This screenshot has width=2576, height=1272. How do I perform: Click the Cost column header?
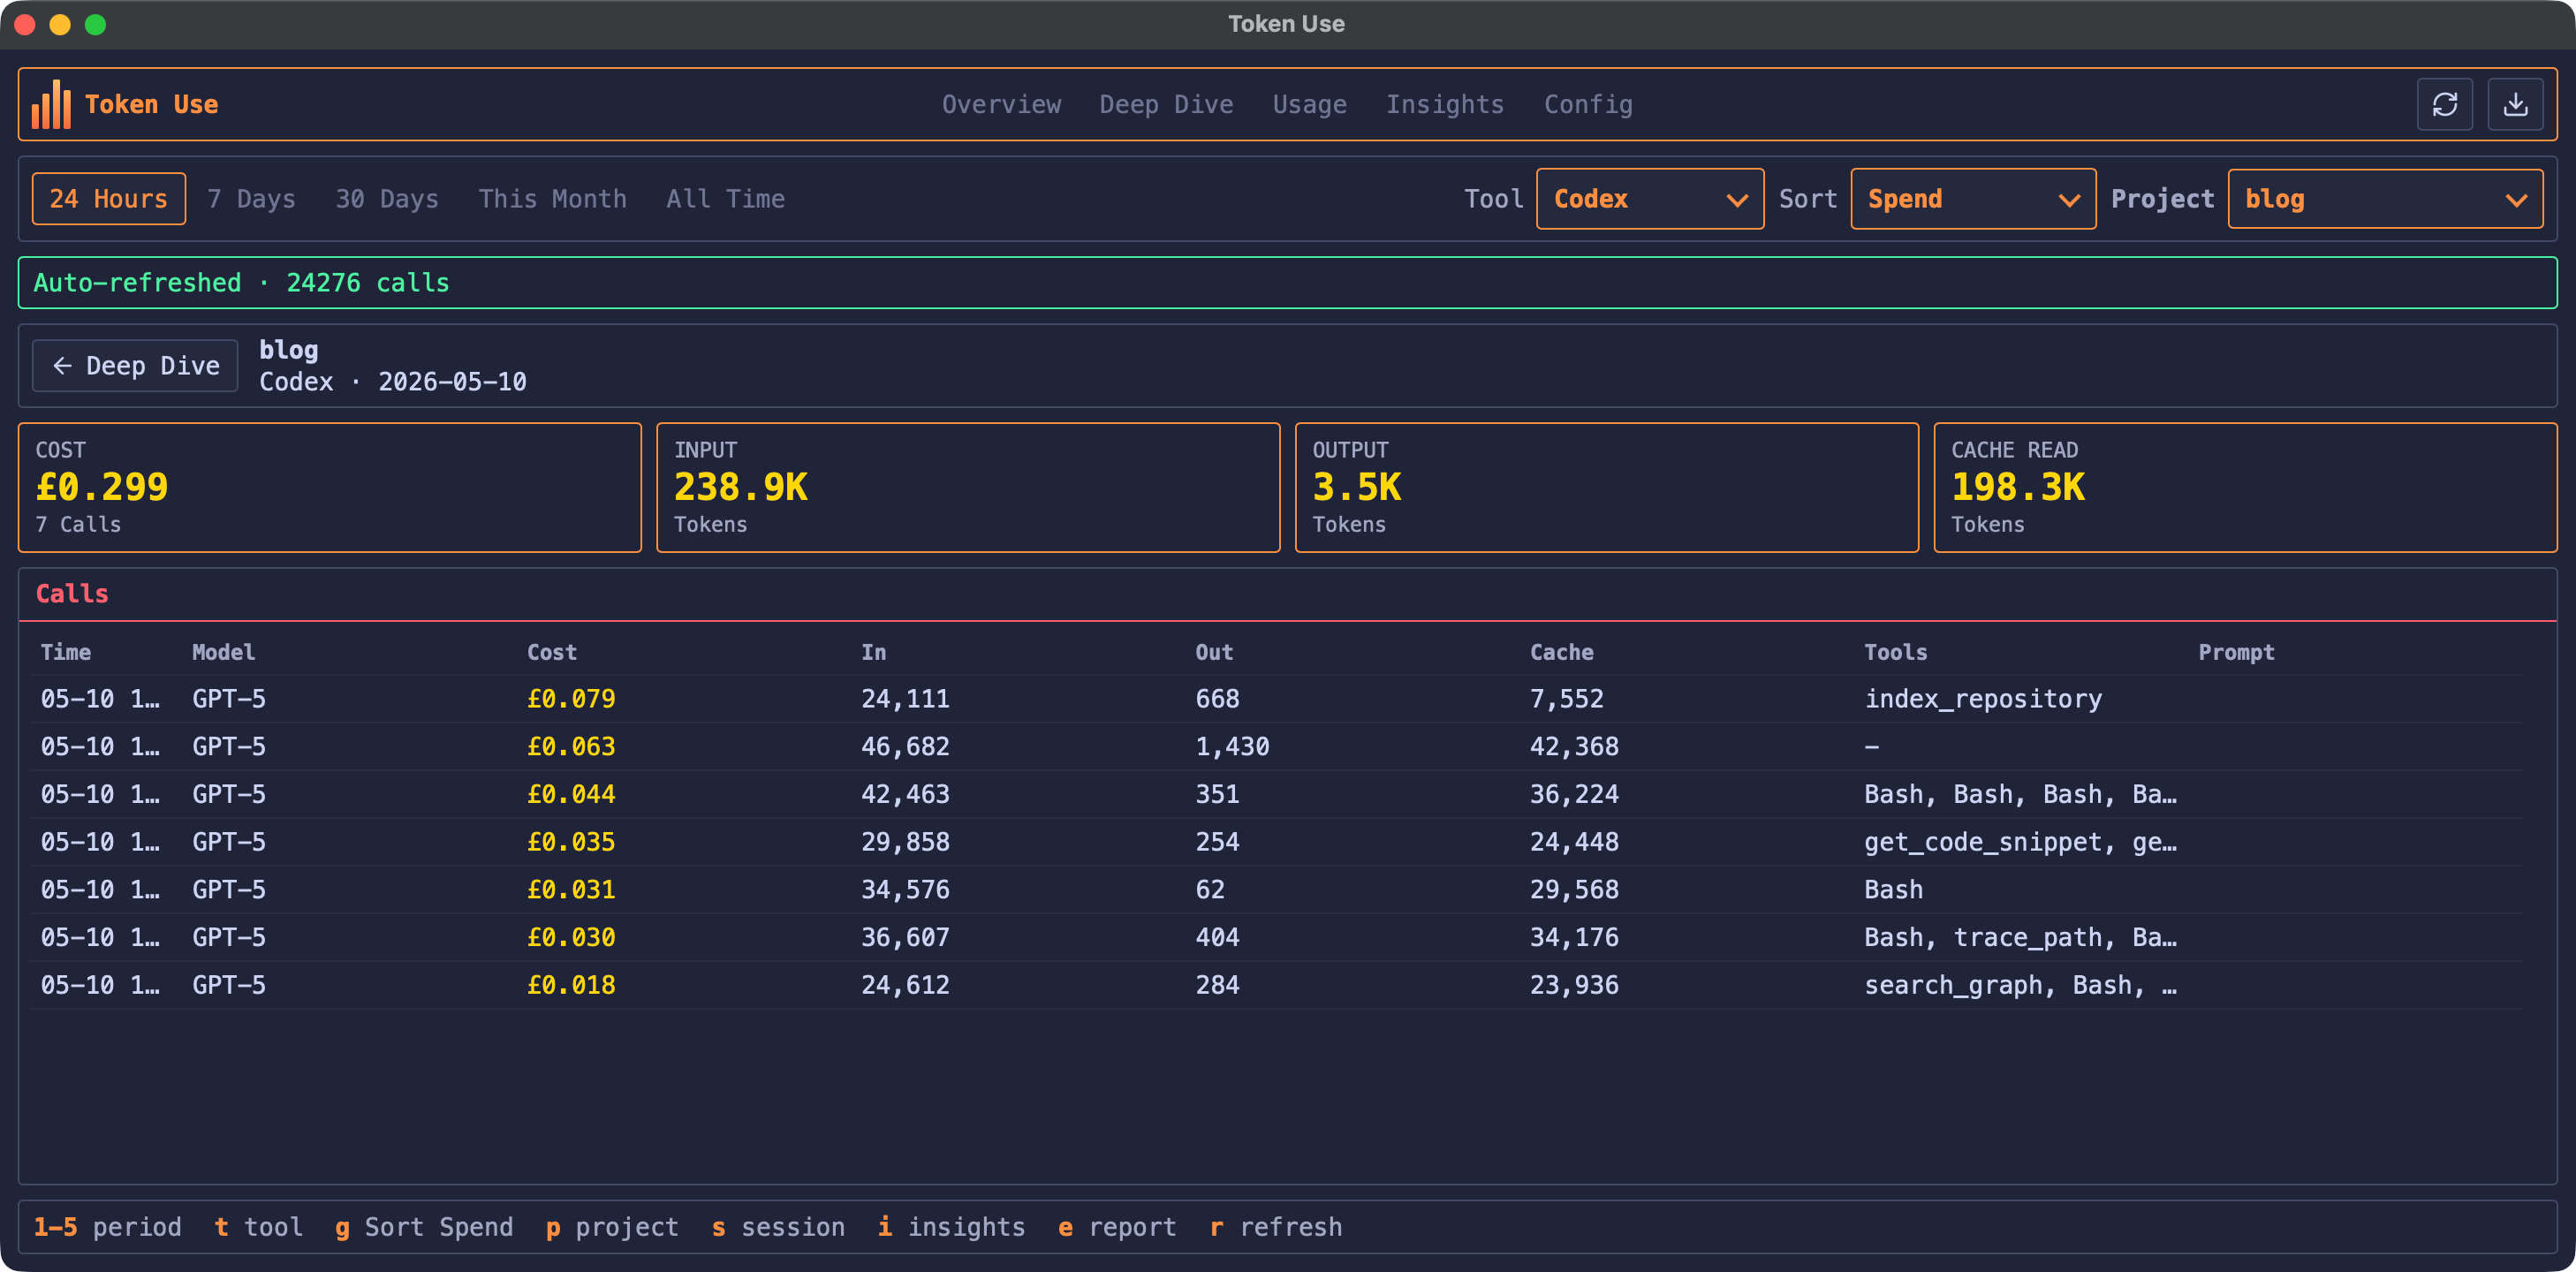coord(552,652)
